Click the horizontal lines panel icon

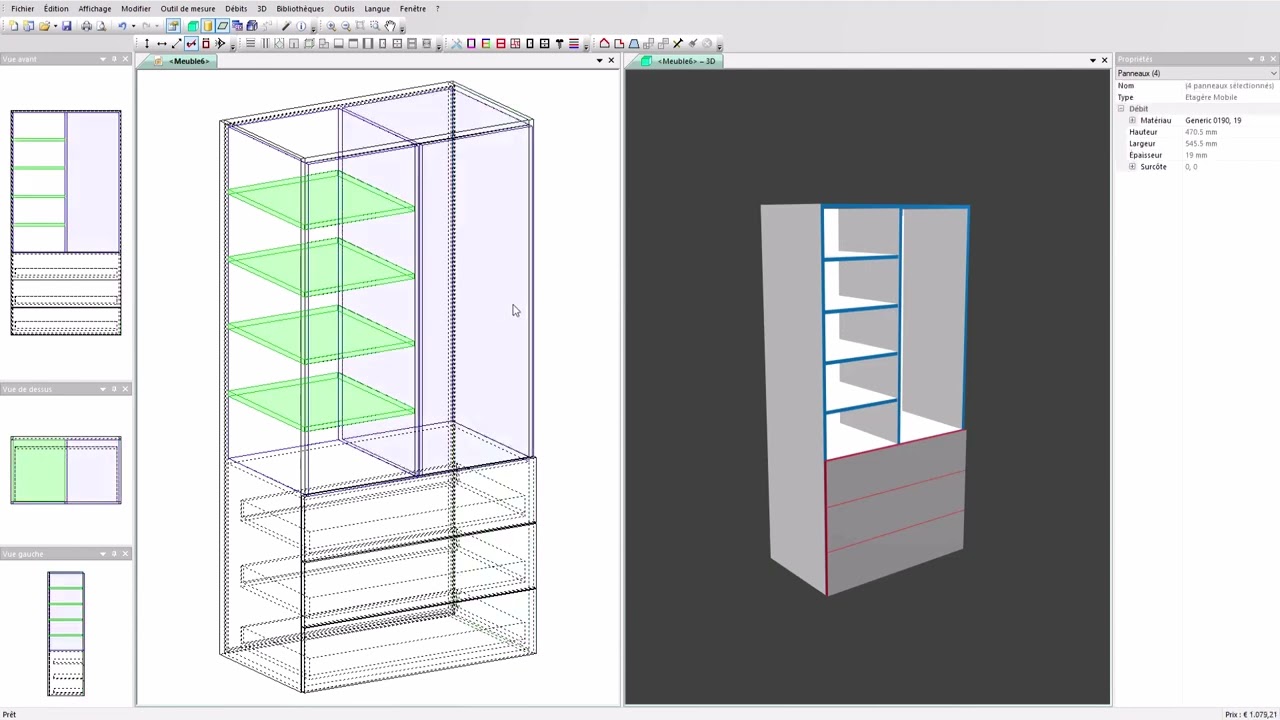pyautogui.click(x=250, y=44)
